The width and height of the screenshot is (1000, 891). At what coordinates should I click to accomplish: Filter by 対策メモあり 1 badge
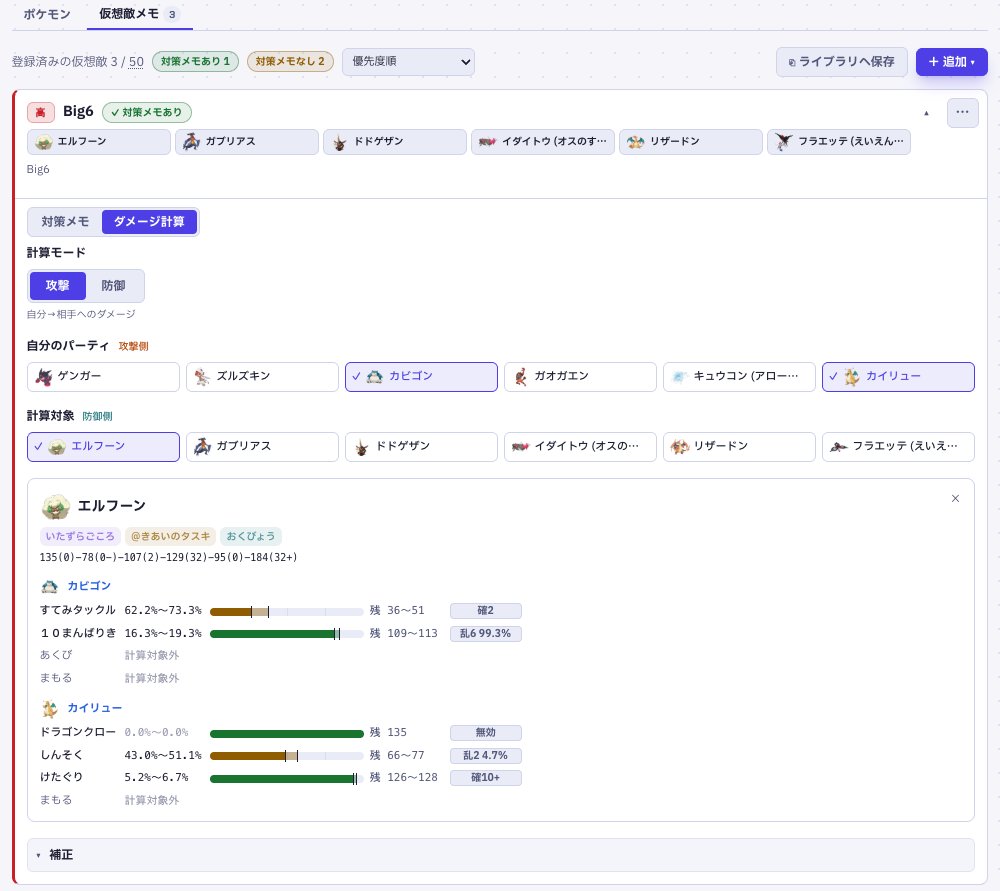[195, 61]
